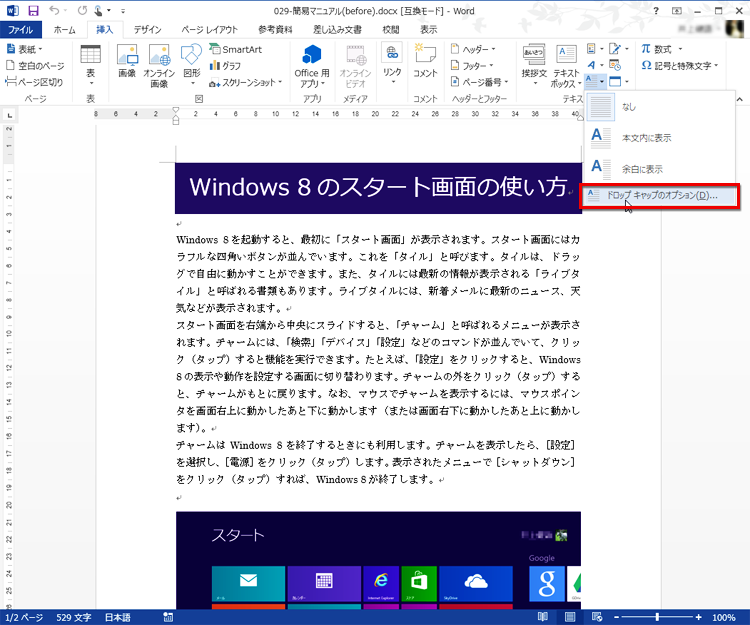The width and height of the screenshot is (750, 625).
Task: Open ribbon display options icon
Action: 677,11
